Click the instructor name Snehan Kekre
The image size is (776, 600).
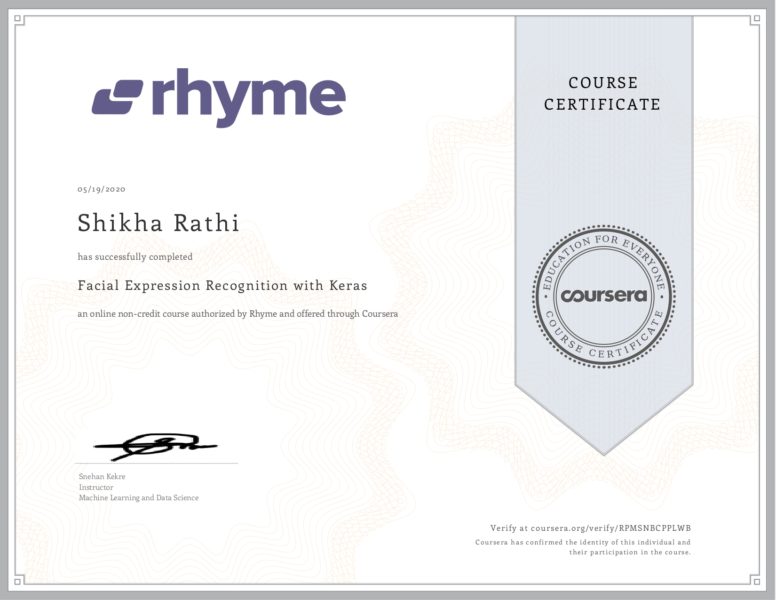click(102, 476)
